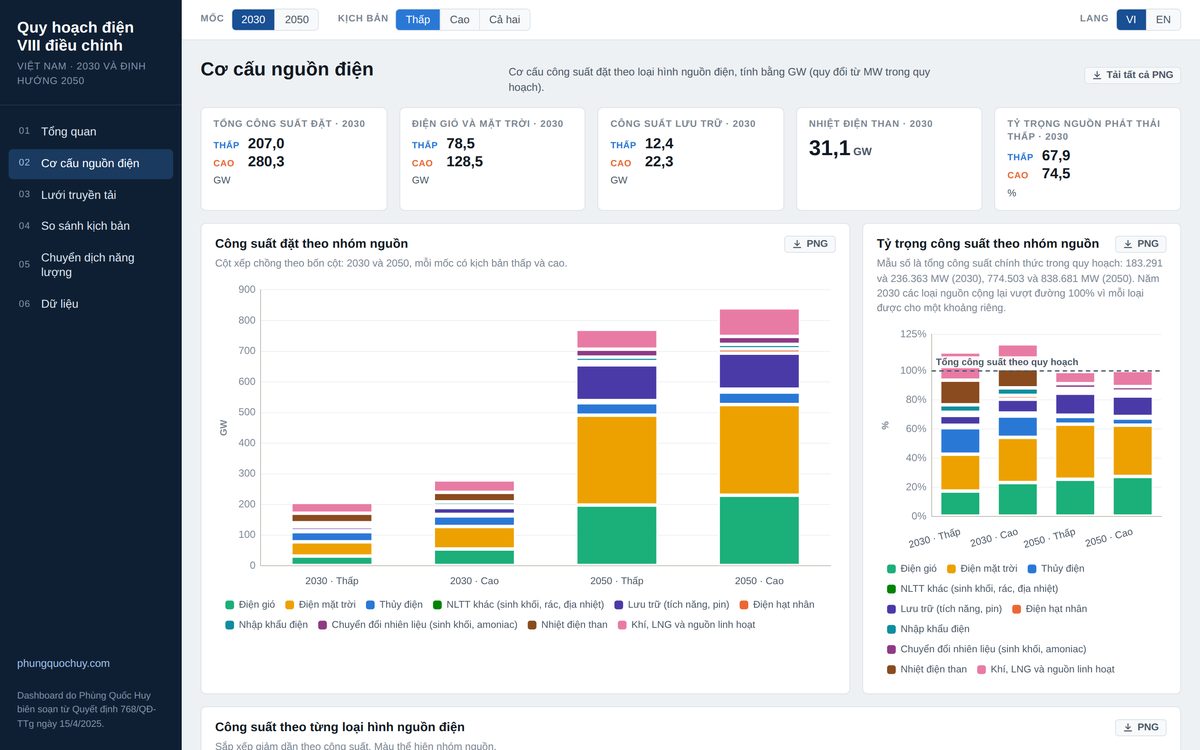Image resolution: width=1200 pixels, height=750 pixels.
Task: Click the Công suất lưu trữ card
Action: pos(690,159)
